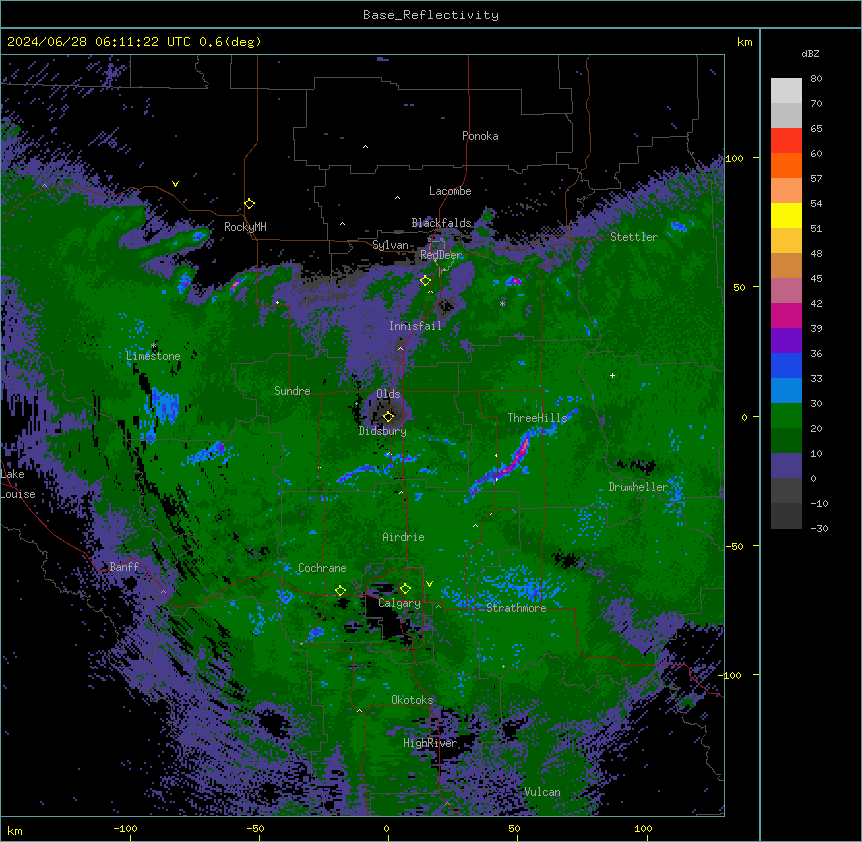Select the yellow diamond marker between Olds and Didsbury

coord(388,416)
